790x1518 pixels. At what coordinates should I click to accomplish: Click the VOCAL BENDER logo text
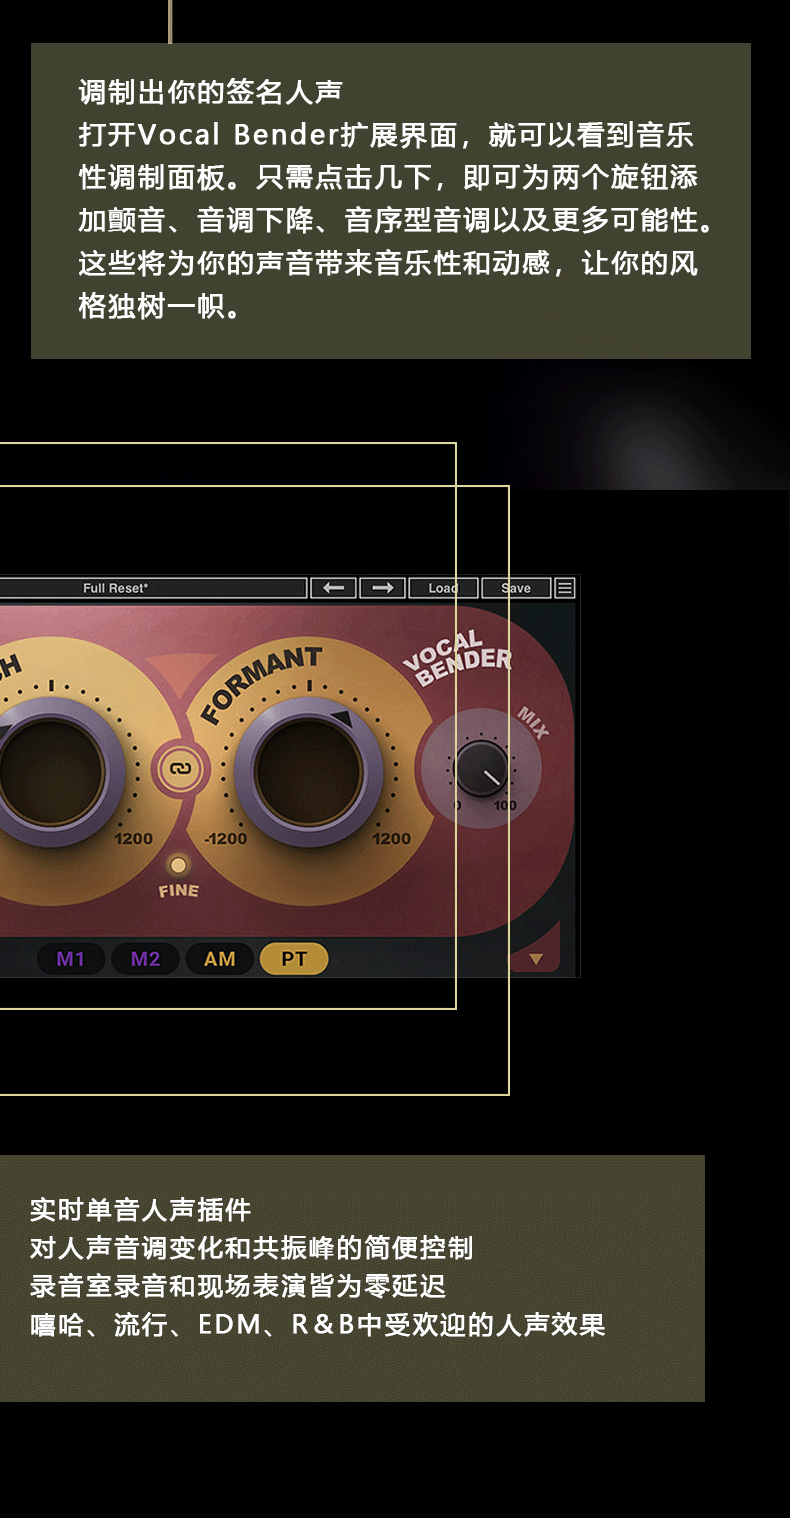[x=458, y=659]
